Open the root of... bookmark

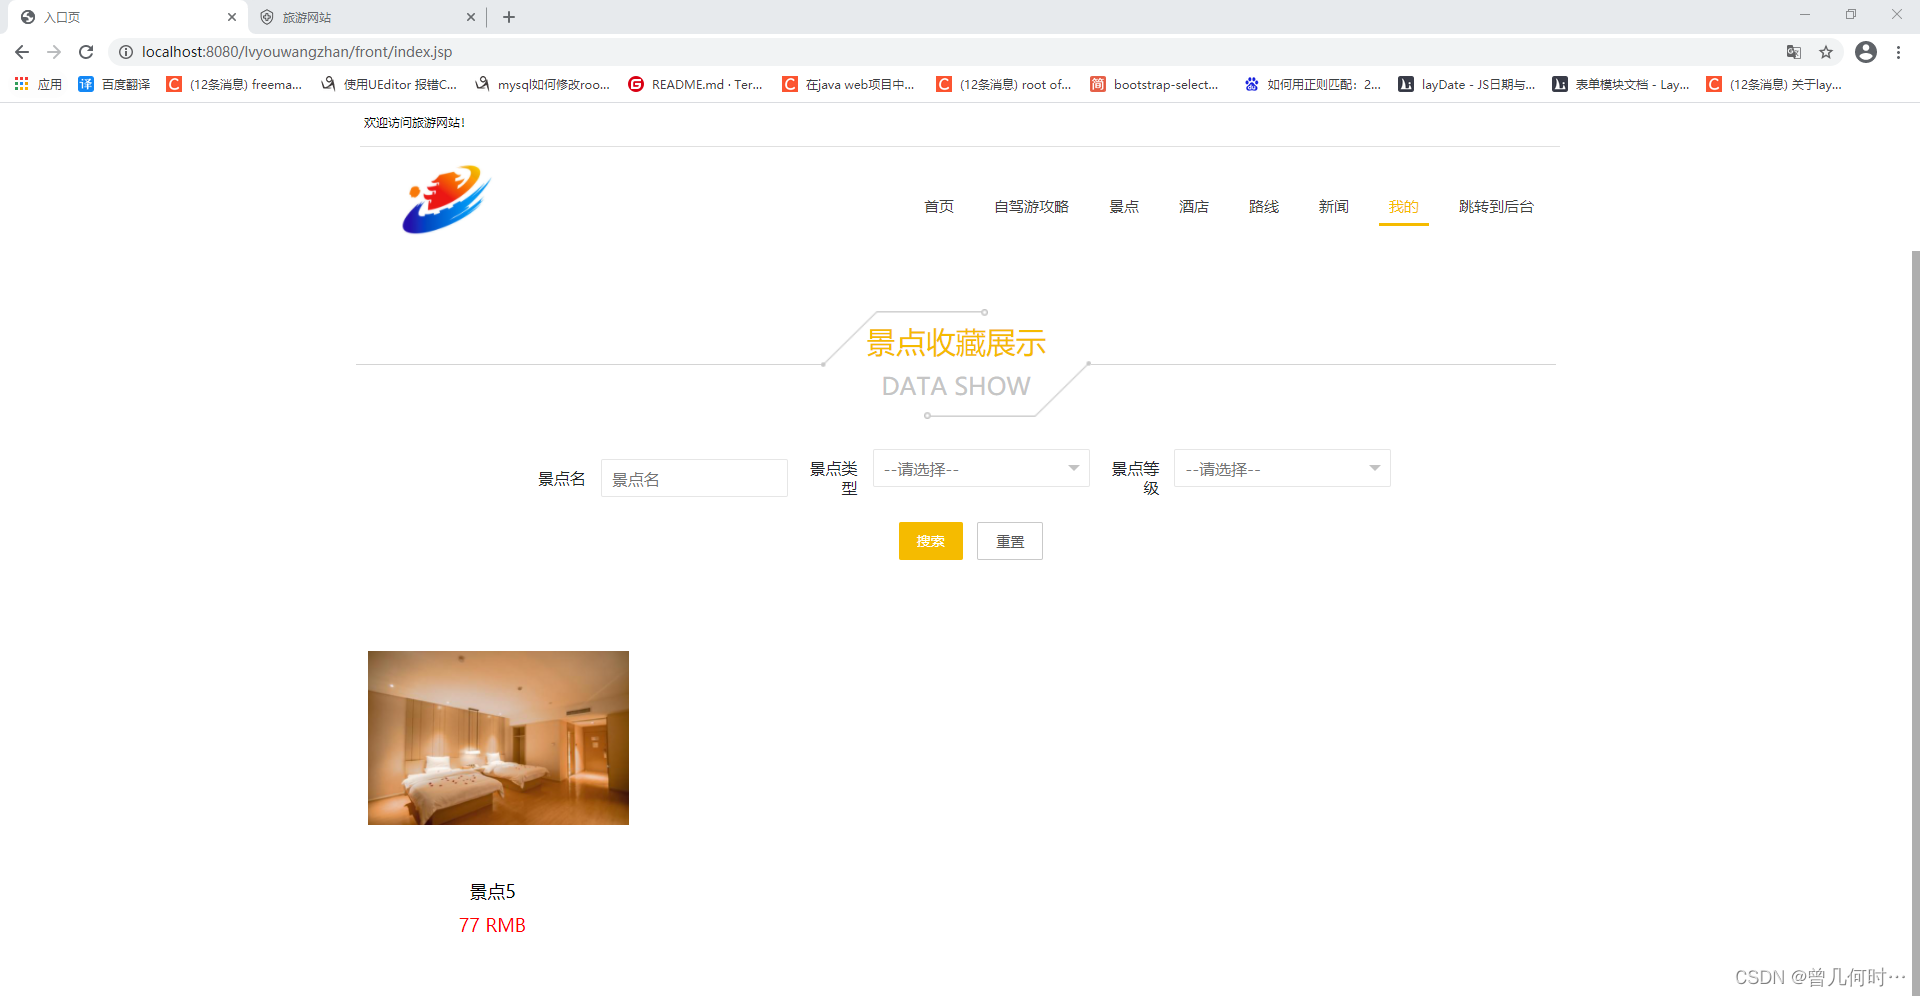click(x=1003, y=84)
